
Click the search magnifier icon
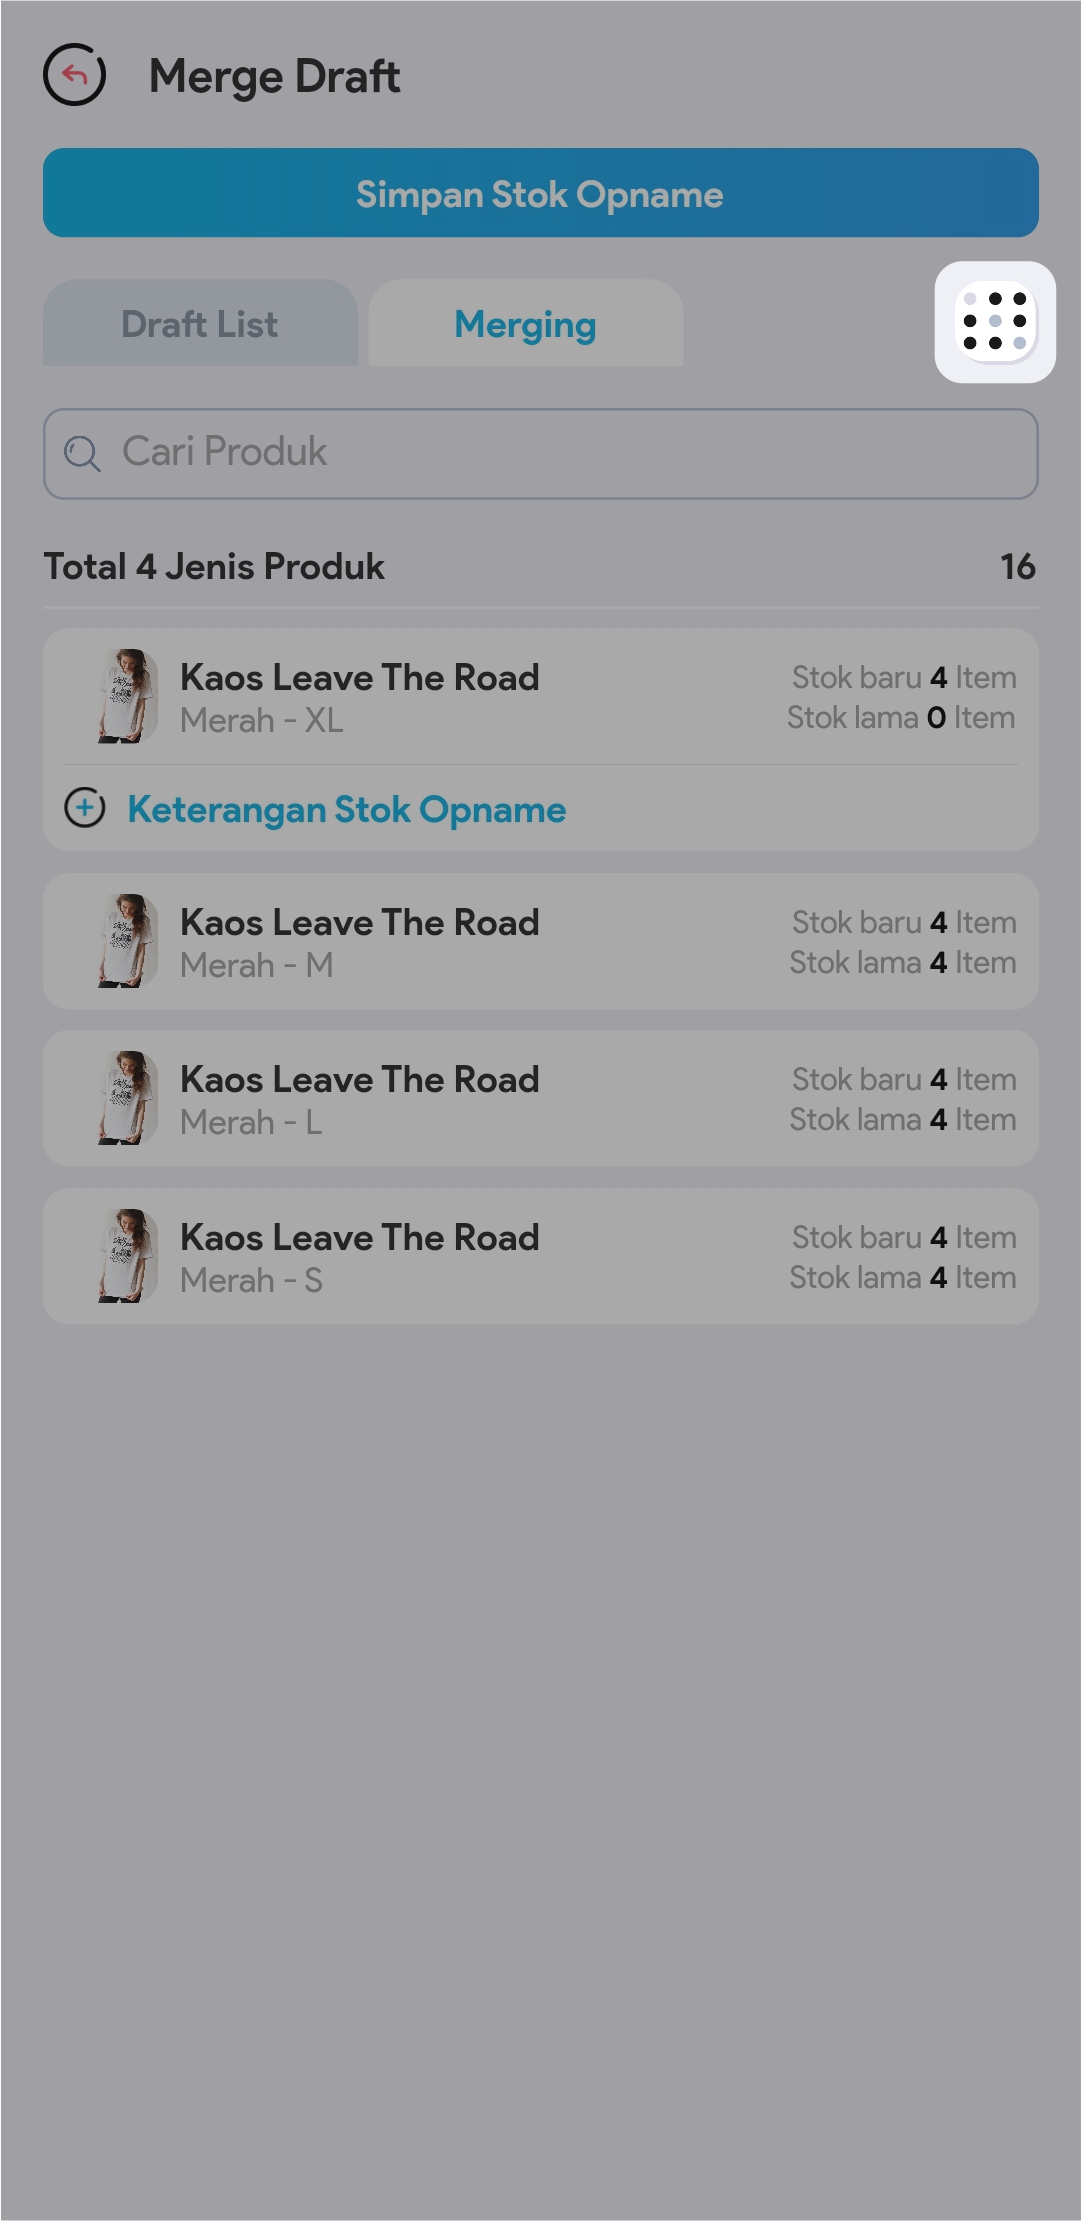(x=82, y=453)
